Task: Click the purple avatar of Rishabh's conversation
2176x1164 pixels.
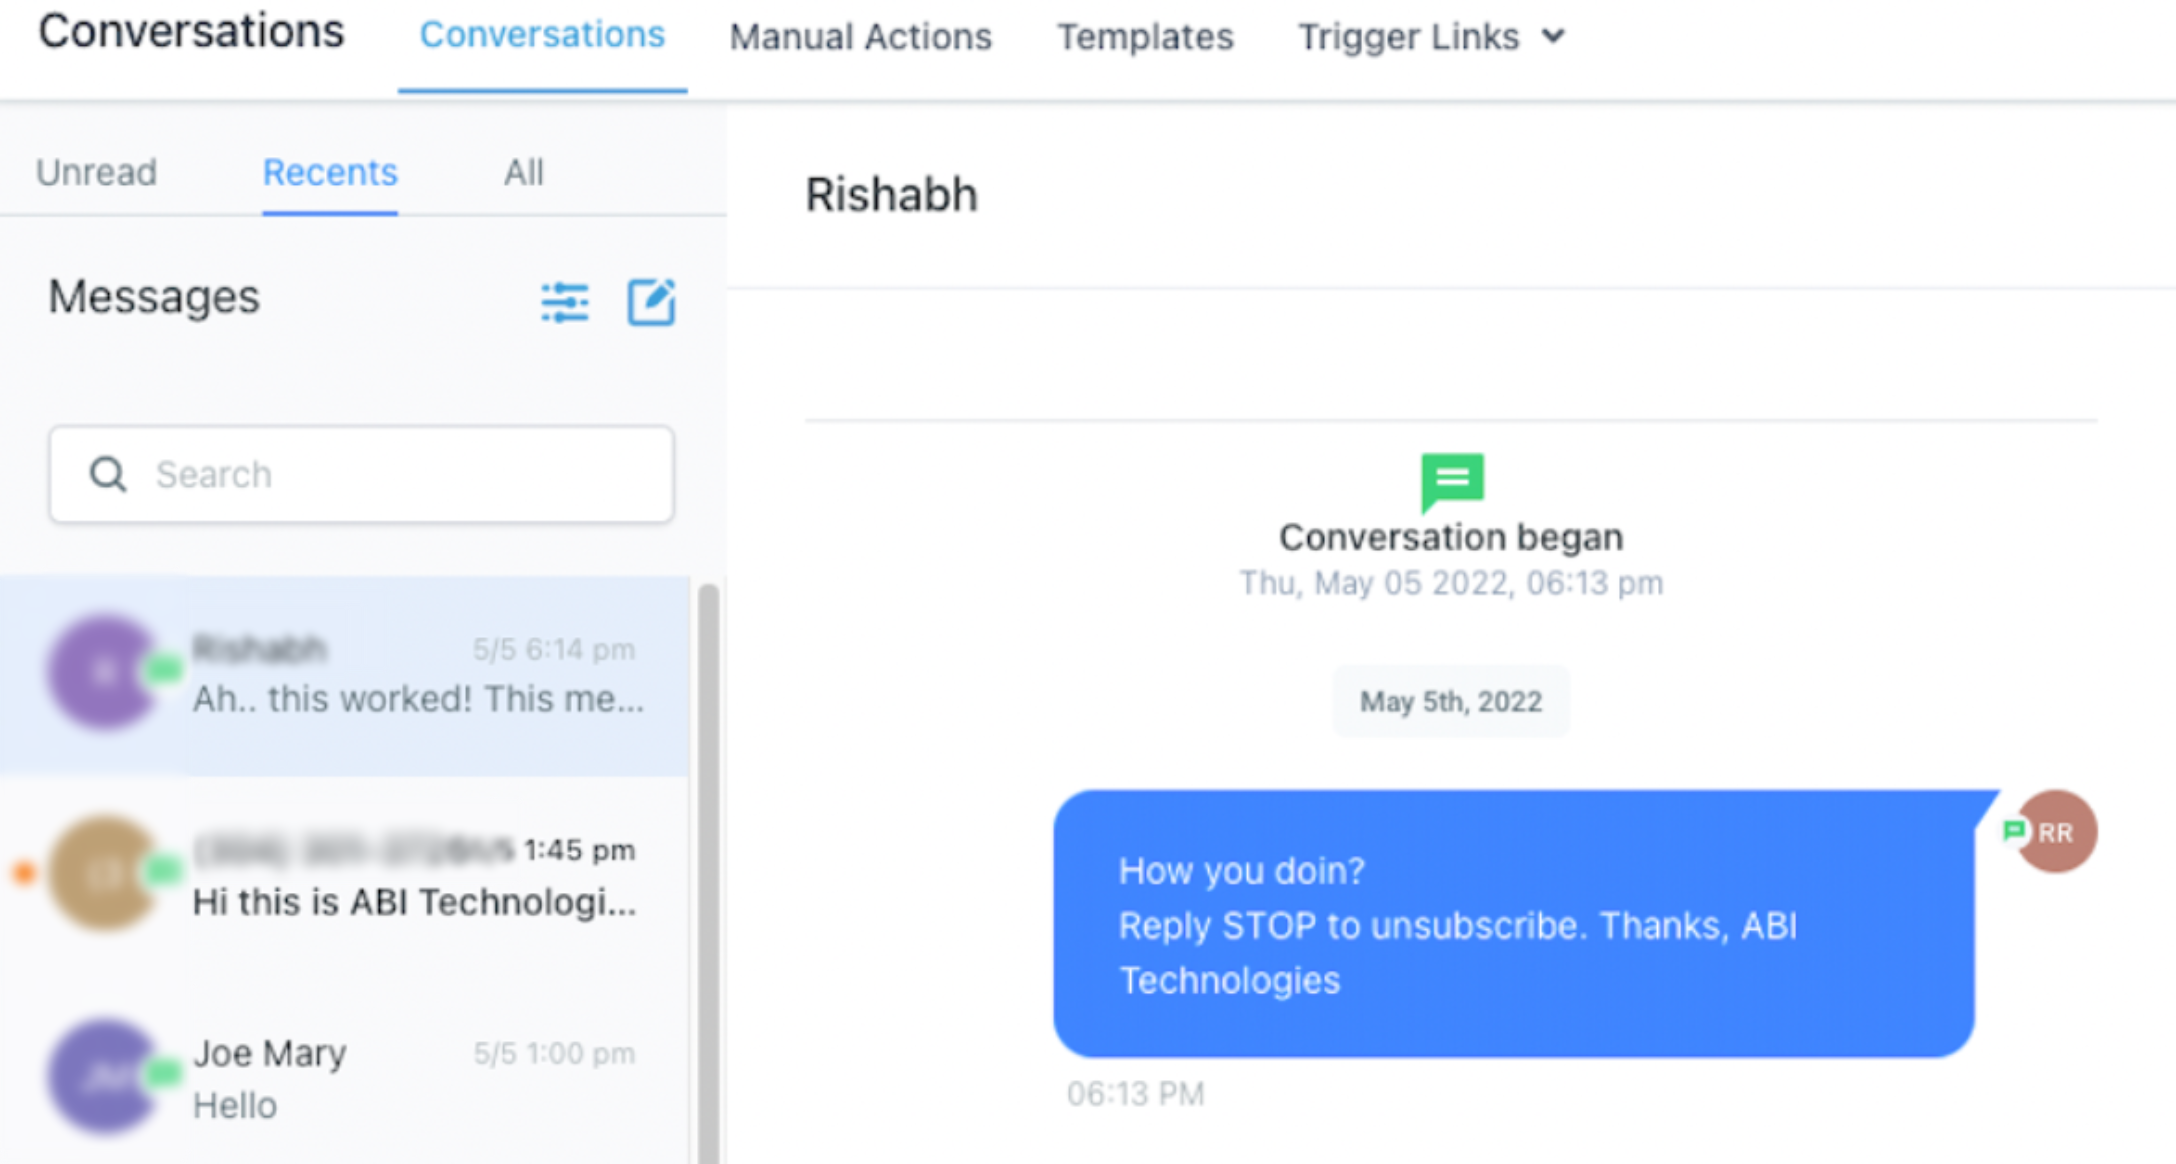Action: [104, 672]
